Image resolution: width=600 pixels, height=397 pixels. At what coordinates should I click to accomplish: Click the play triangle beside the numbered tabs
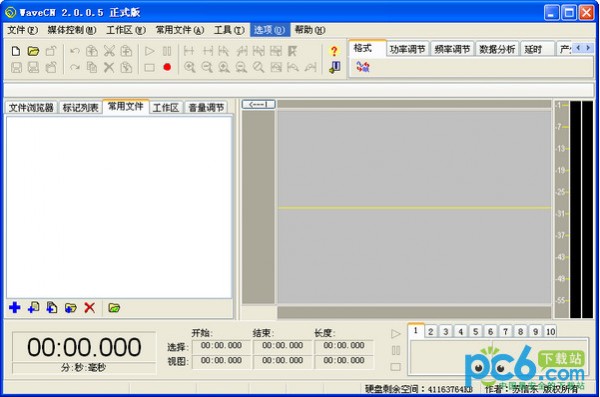(396, 334)
